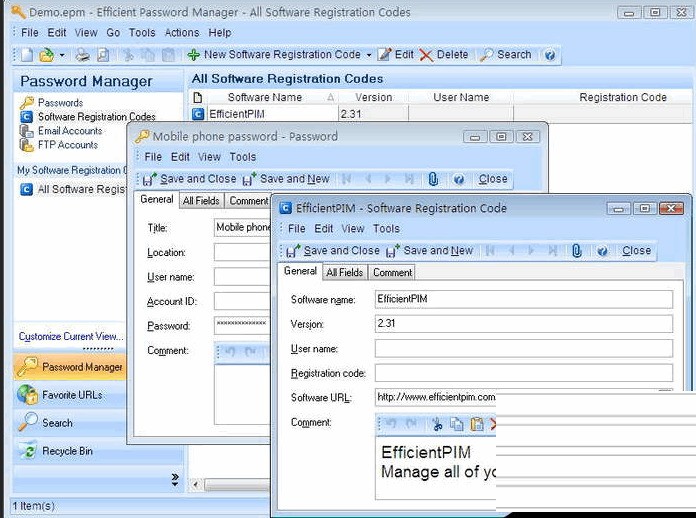Viewport: 696px width, 518px height.
Task: Open the Favorite URLs navigation pane
Action: [x=70, y=395]
